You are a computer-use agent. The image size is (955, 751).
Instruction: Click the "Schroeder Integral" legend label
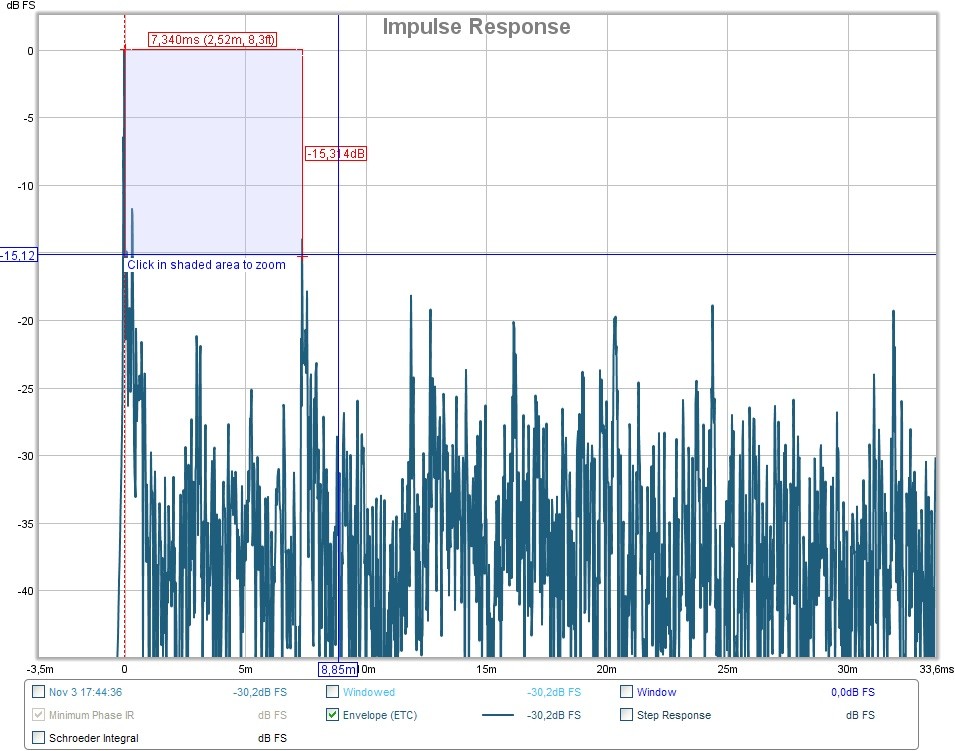94,738
